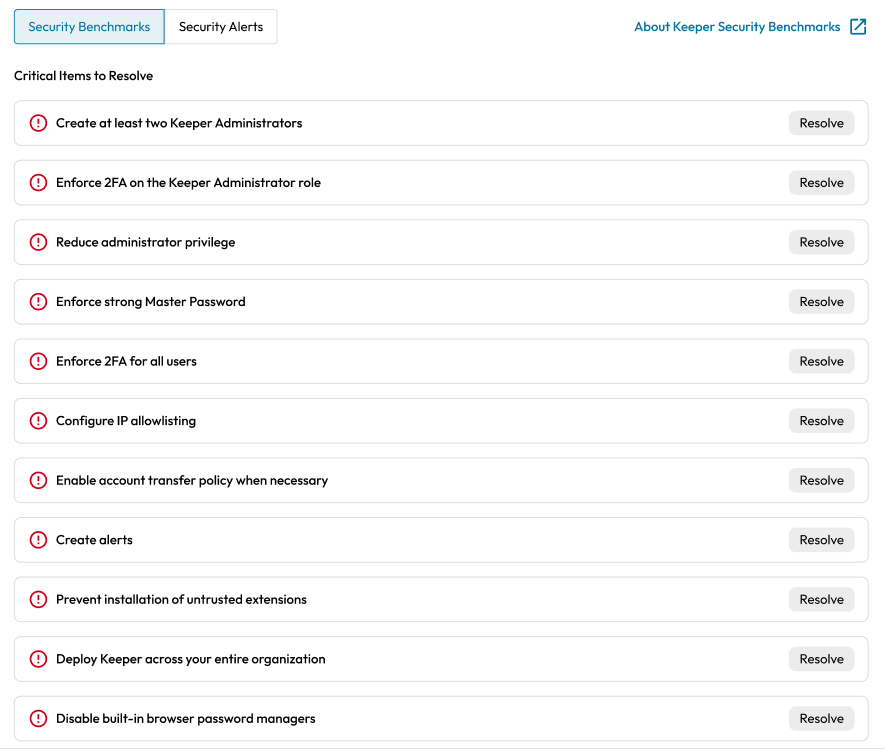The width and height of the screenshot is (885, 749).
Task: Click the warning icon for Disable built-in browser password managers
Action: point(38,719)
